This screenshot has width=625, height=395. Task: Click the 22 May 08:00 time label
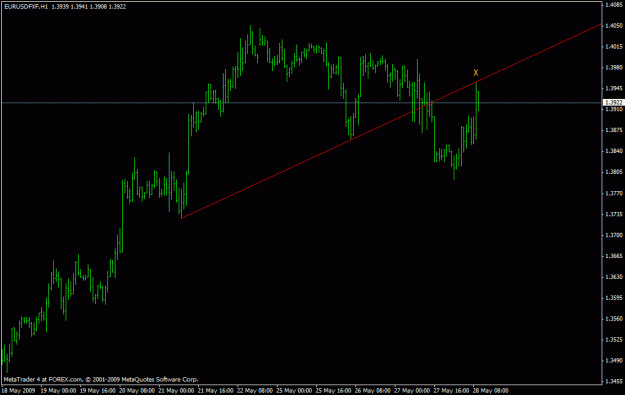(255, 391)
